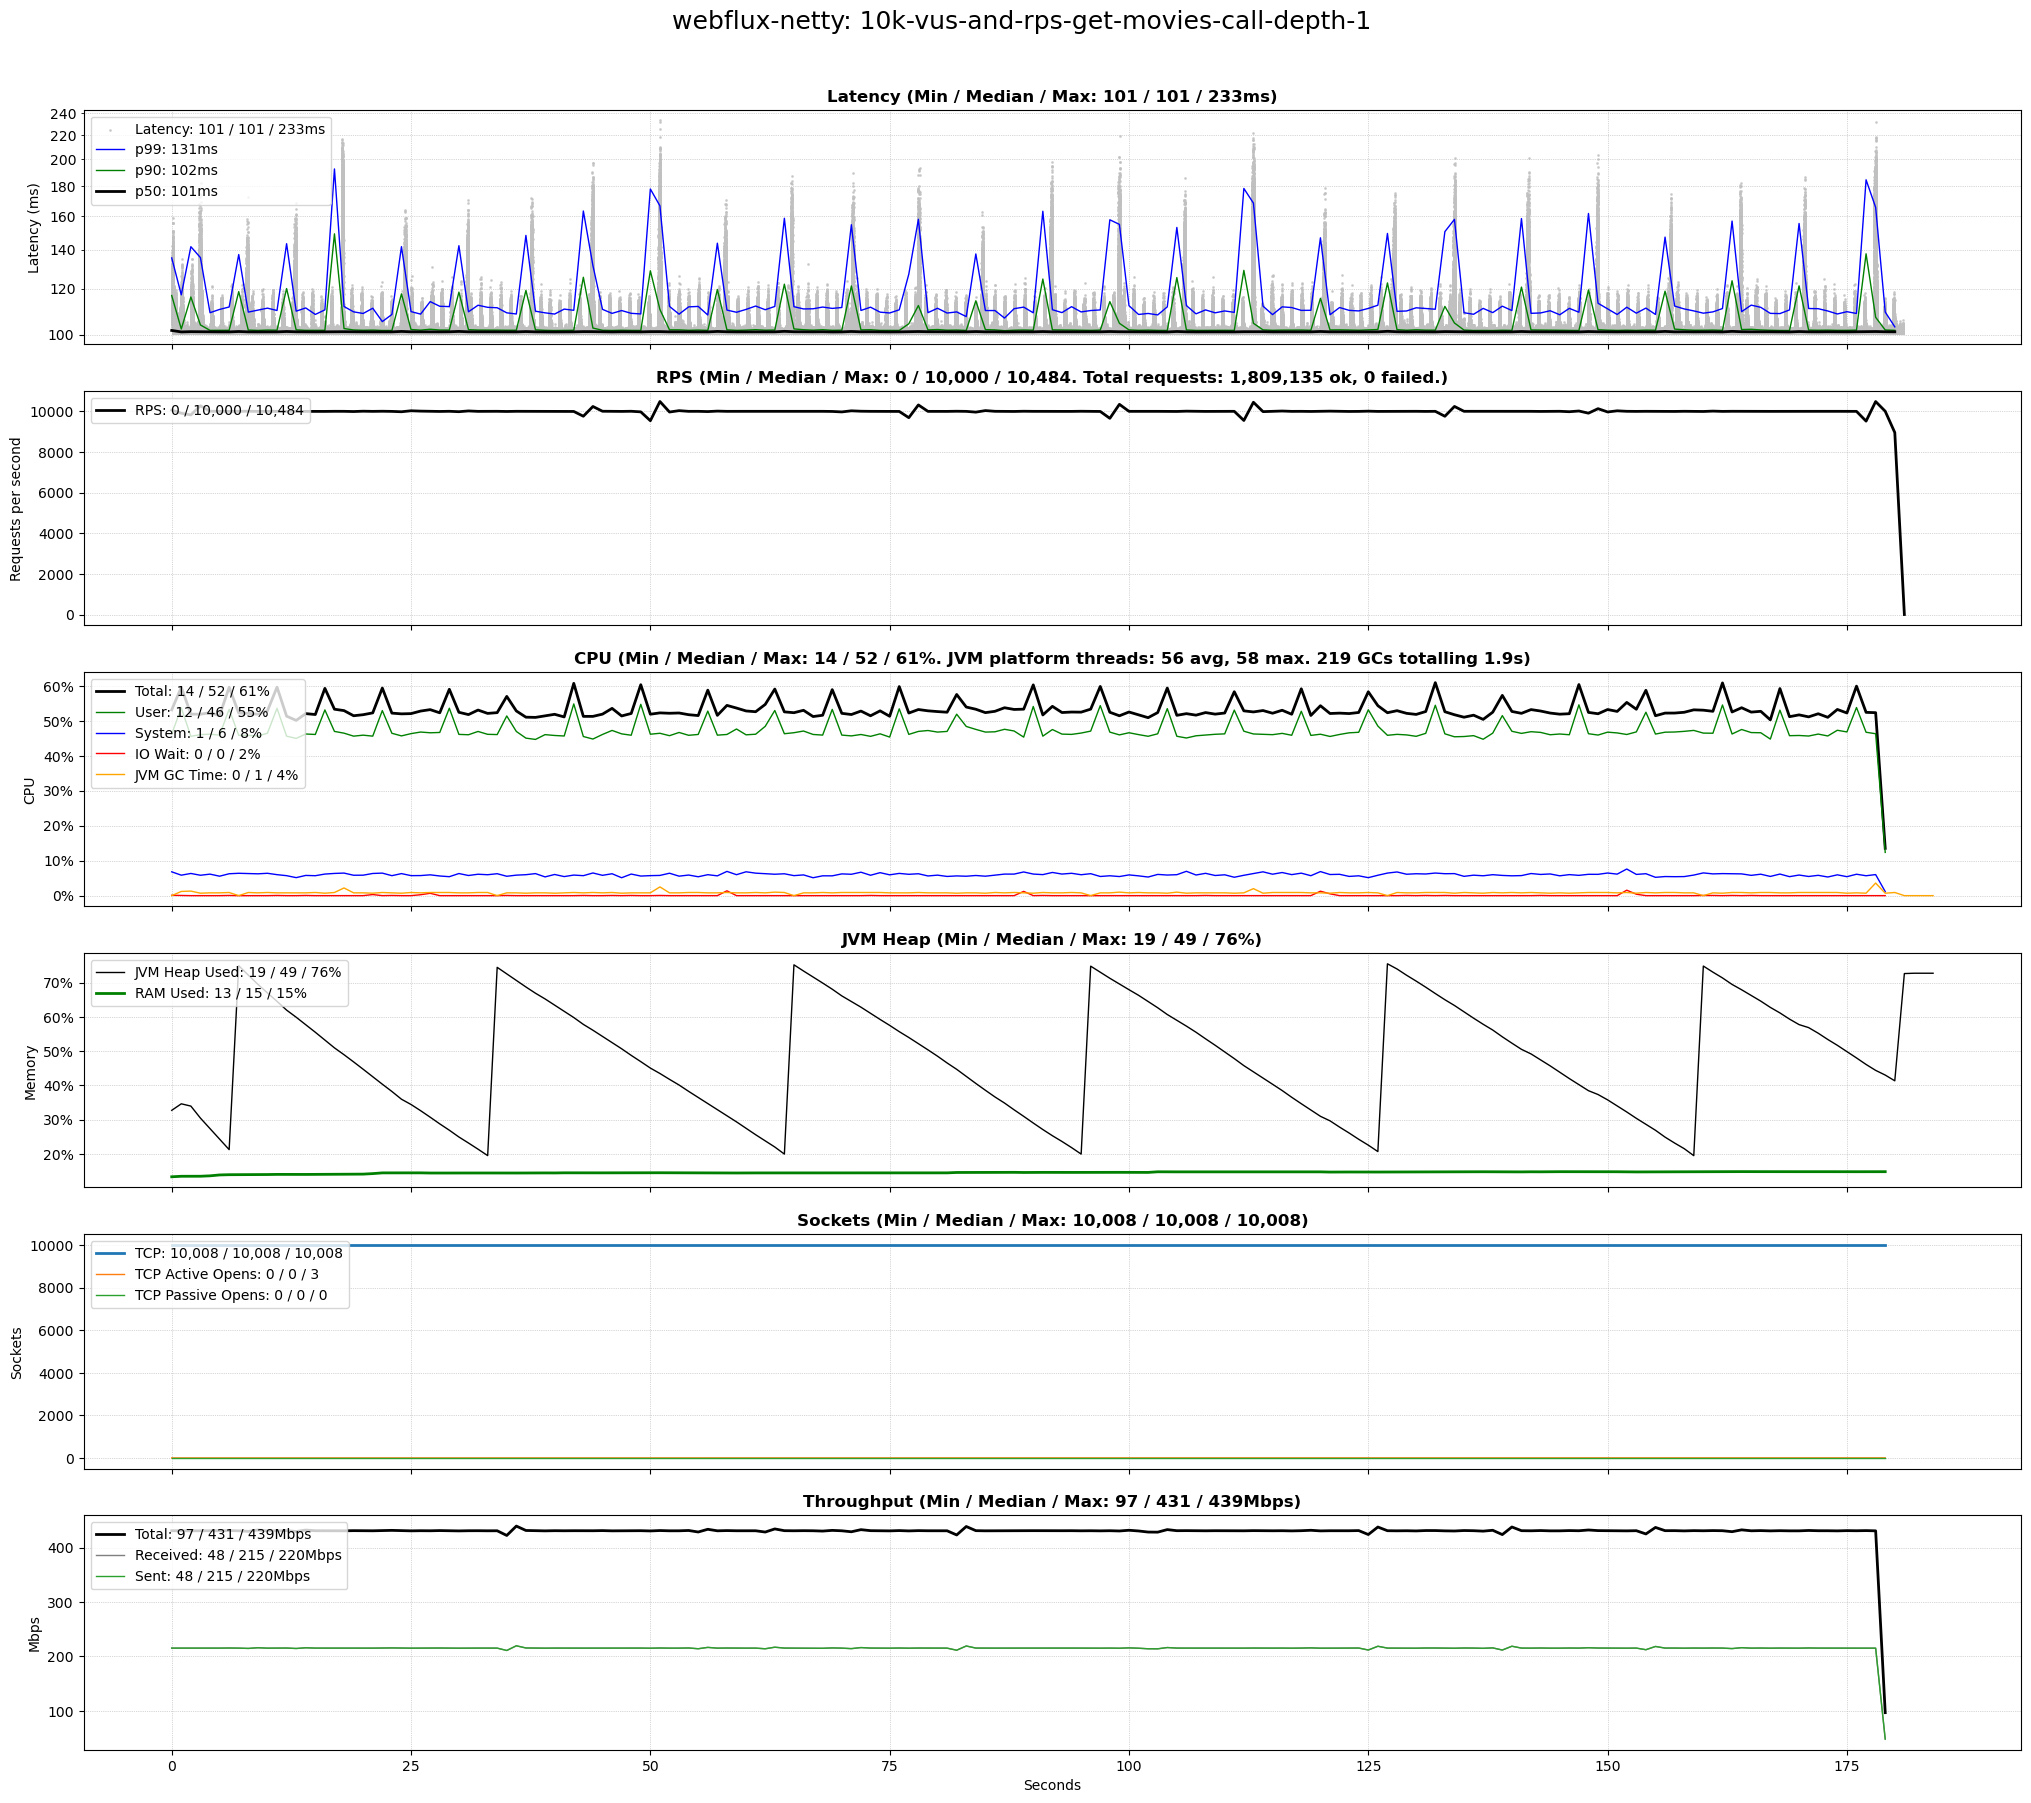Viewport: 2031px width, 1803px height.
Task: Click the IO Wait legend entry
Action: click(197, 754)
